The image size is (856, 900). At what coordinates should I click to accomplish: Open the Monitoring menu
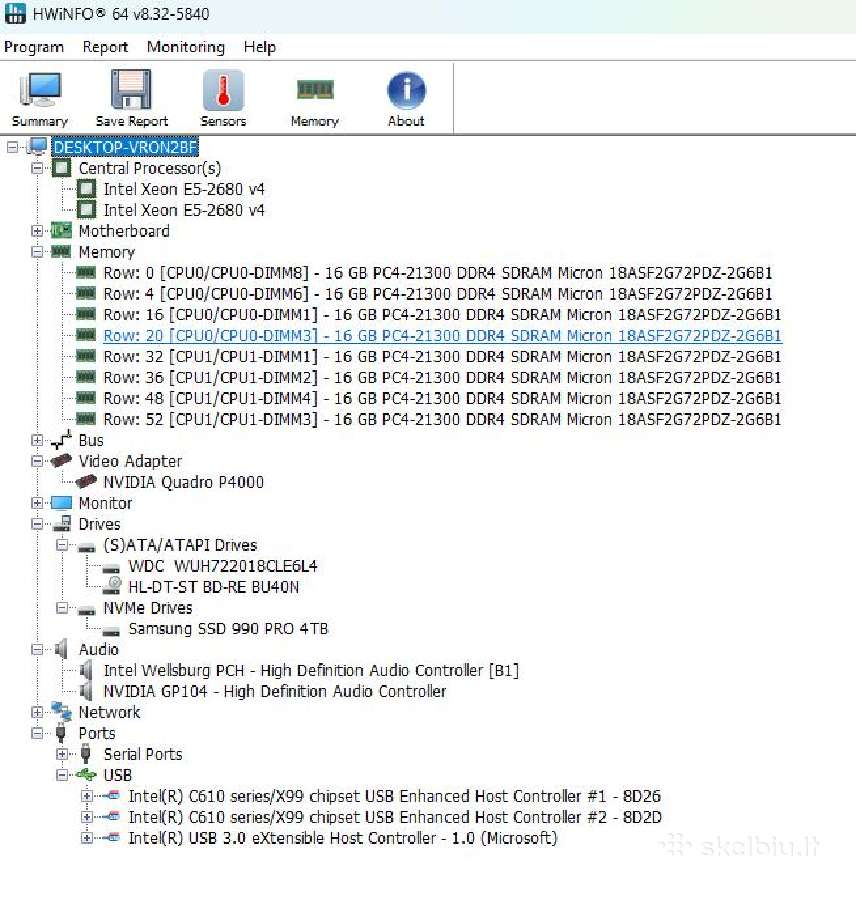point(186,47)
